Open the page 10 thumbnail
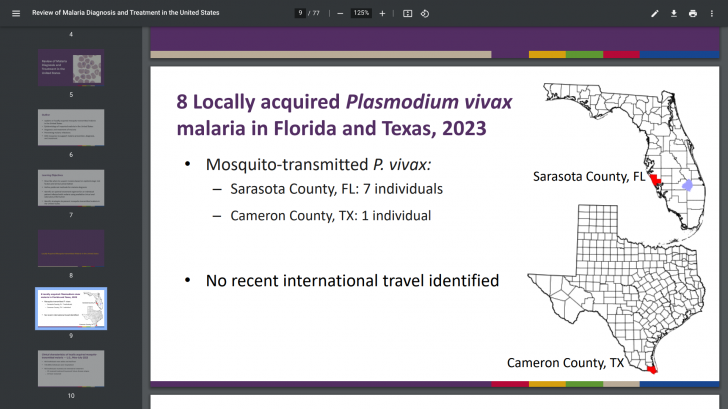Screen dimensions: 728x409 [x=71, y=368]
